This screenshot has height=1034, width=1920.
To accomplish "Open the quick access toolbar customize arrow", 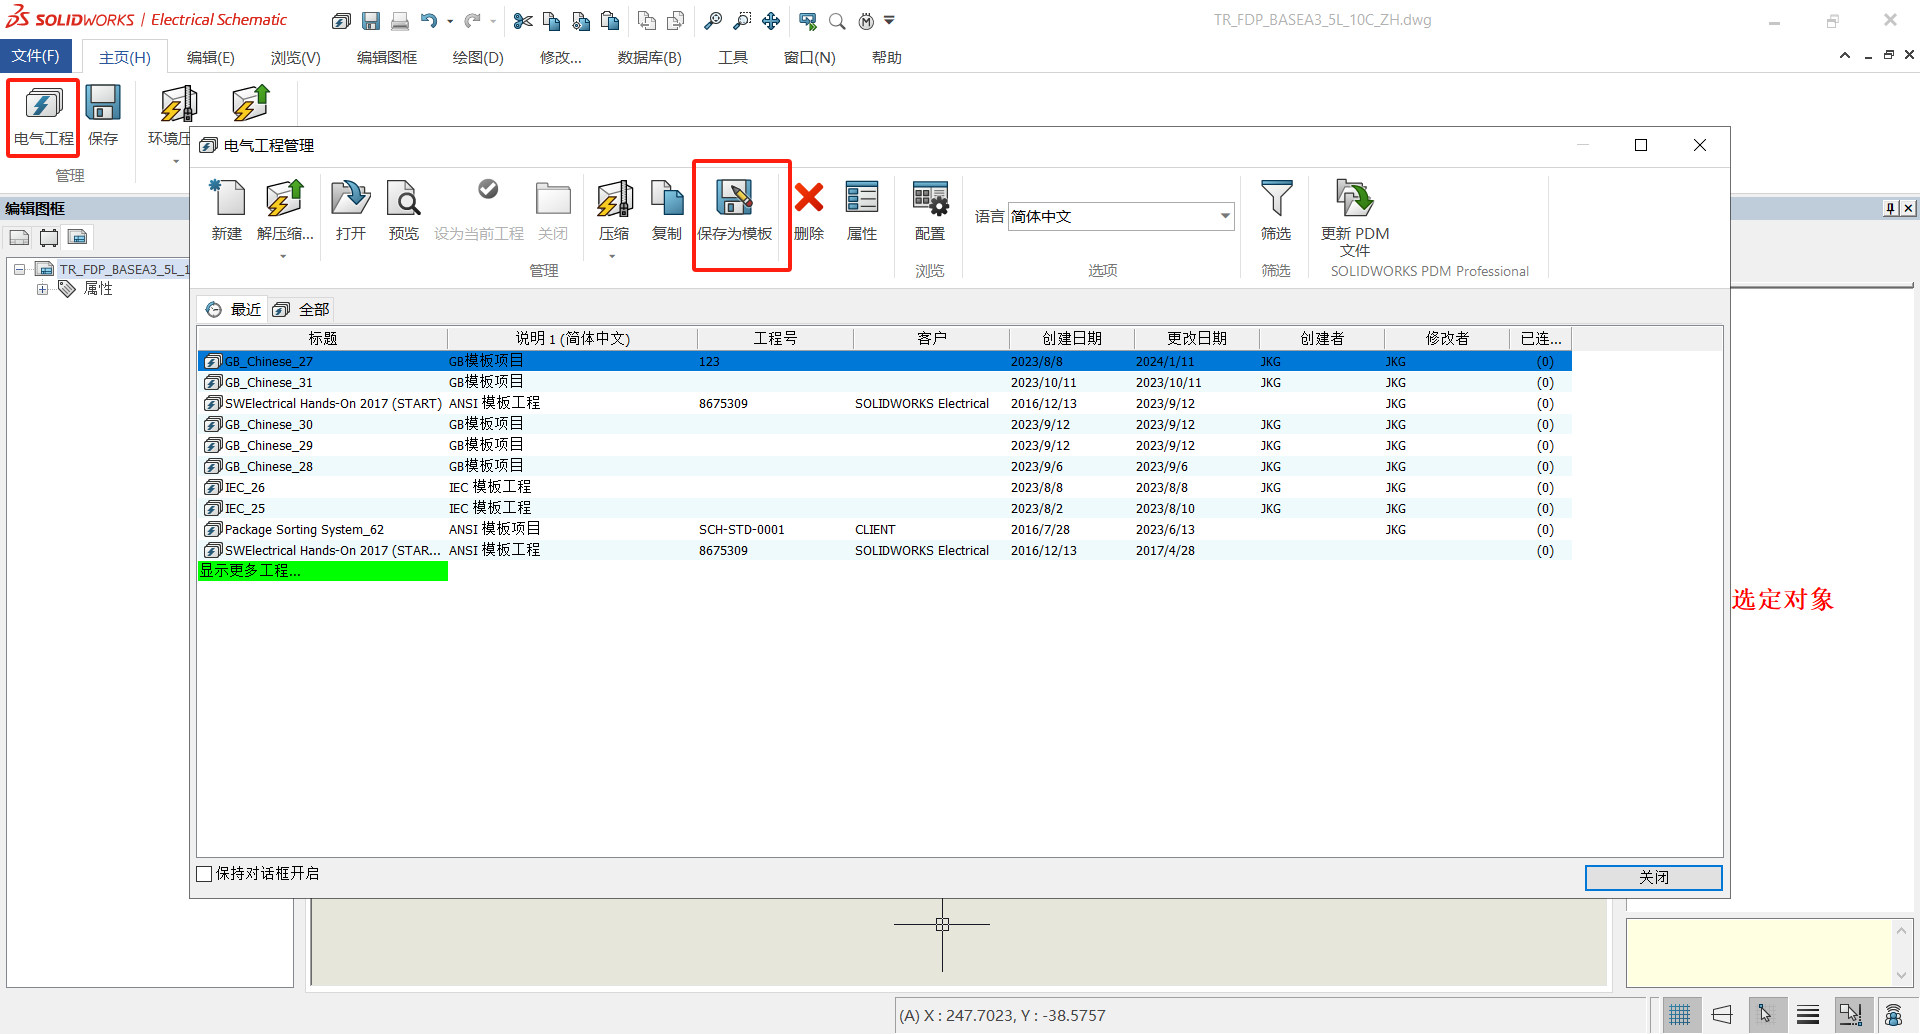I will [889, 20].
